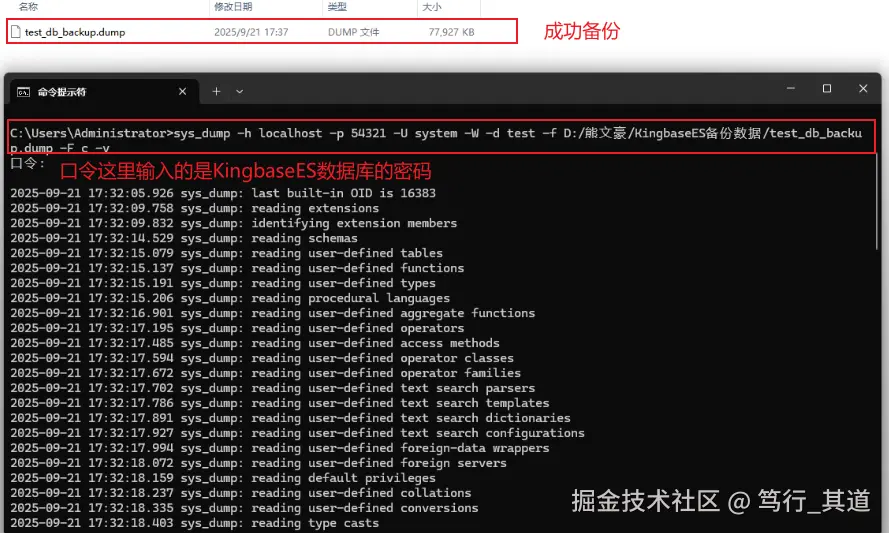This screenshot has width=889, height=533.
Task: Click the 'reading user-defined collations' line
Action: 241,493
